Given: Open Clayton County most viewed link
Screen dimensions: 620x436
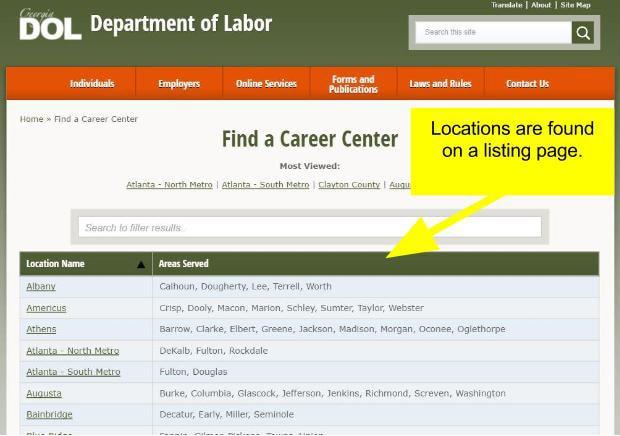Looking at the screenshot, I should coord(349,185).
